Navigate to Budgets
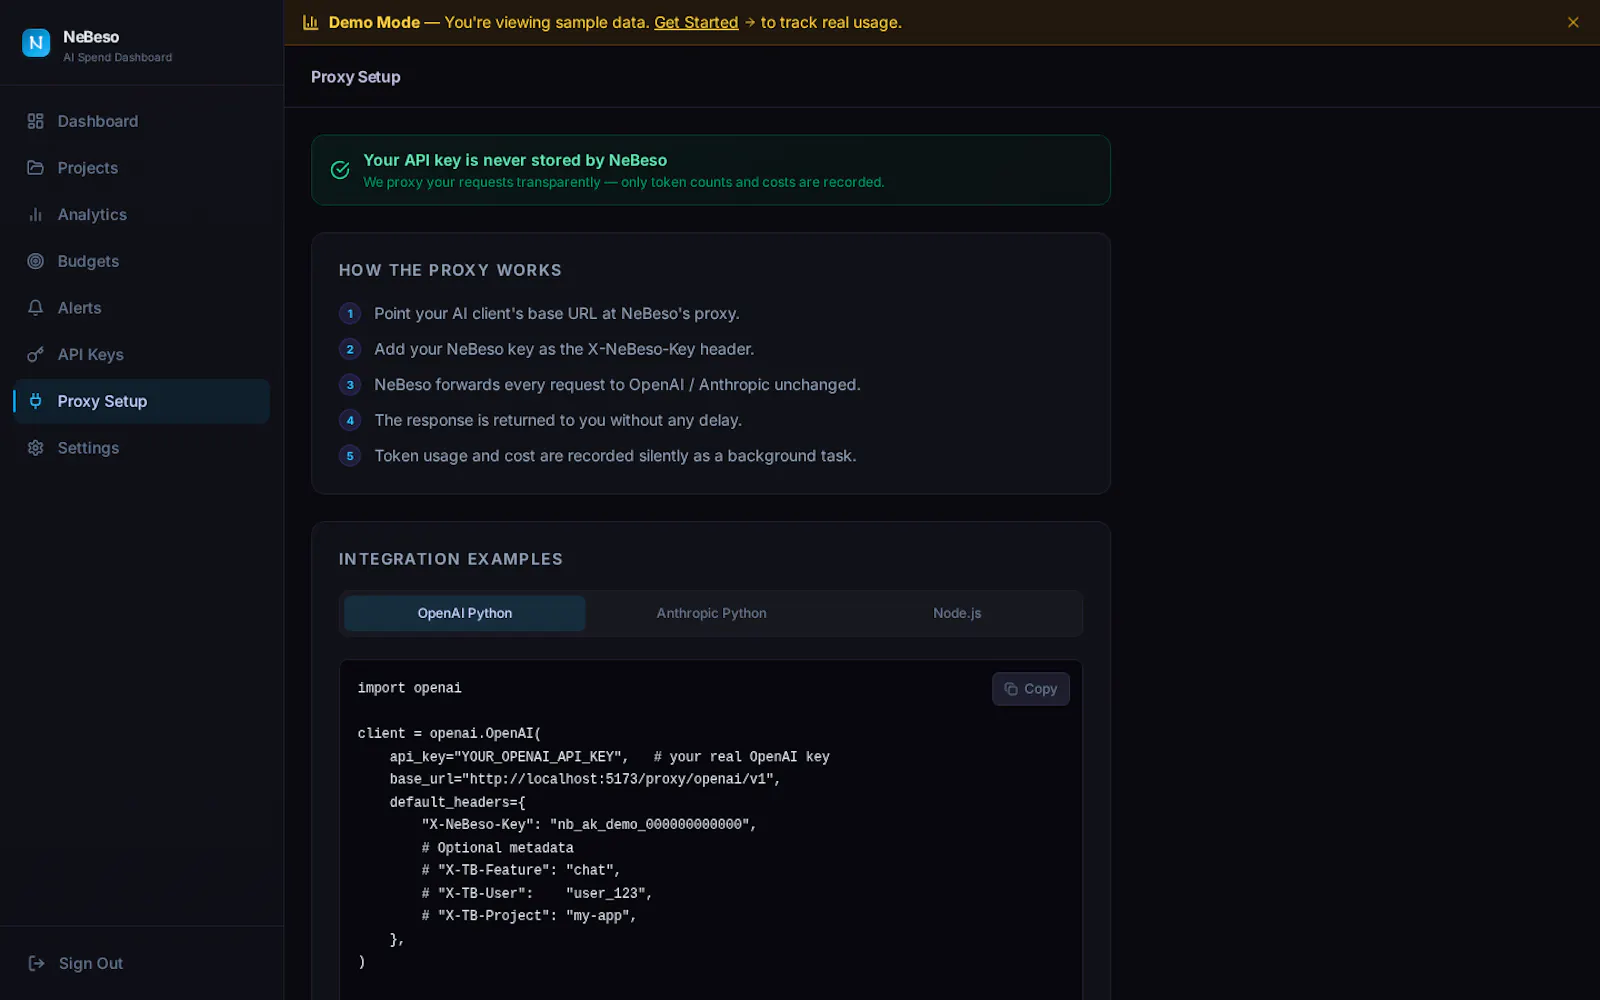Viewport: 1600px width, 1000px height. pyautogui.click(x=141, y=261)
